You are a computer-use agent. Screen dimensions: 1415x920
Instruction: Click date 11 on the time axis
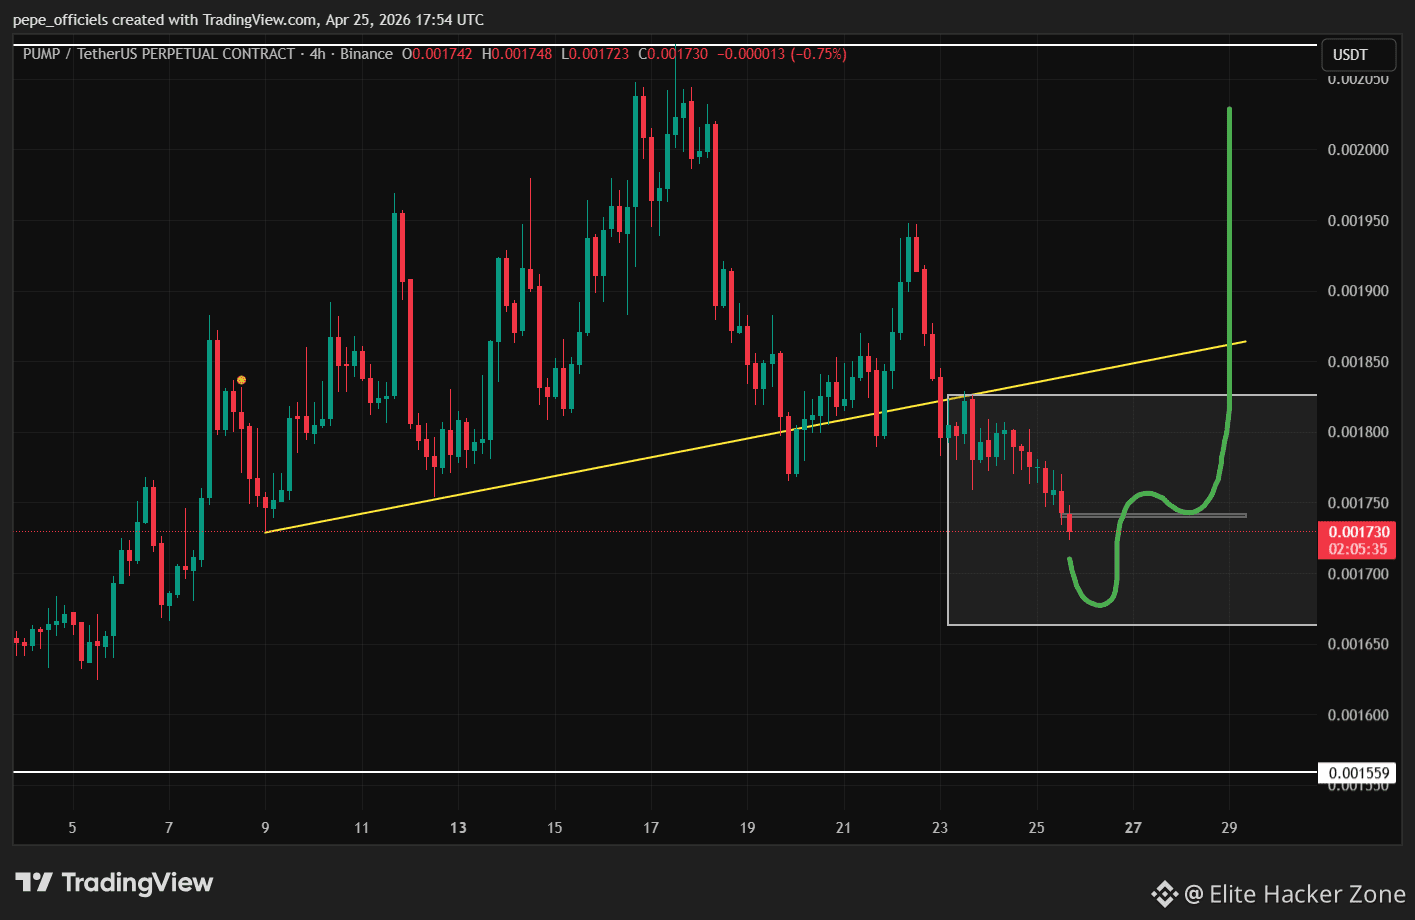pos(362,828)
